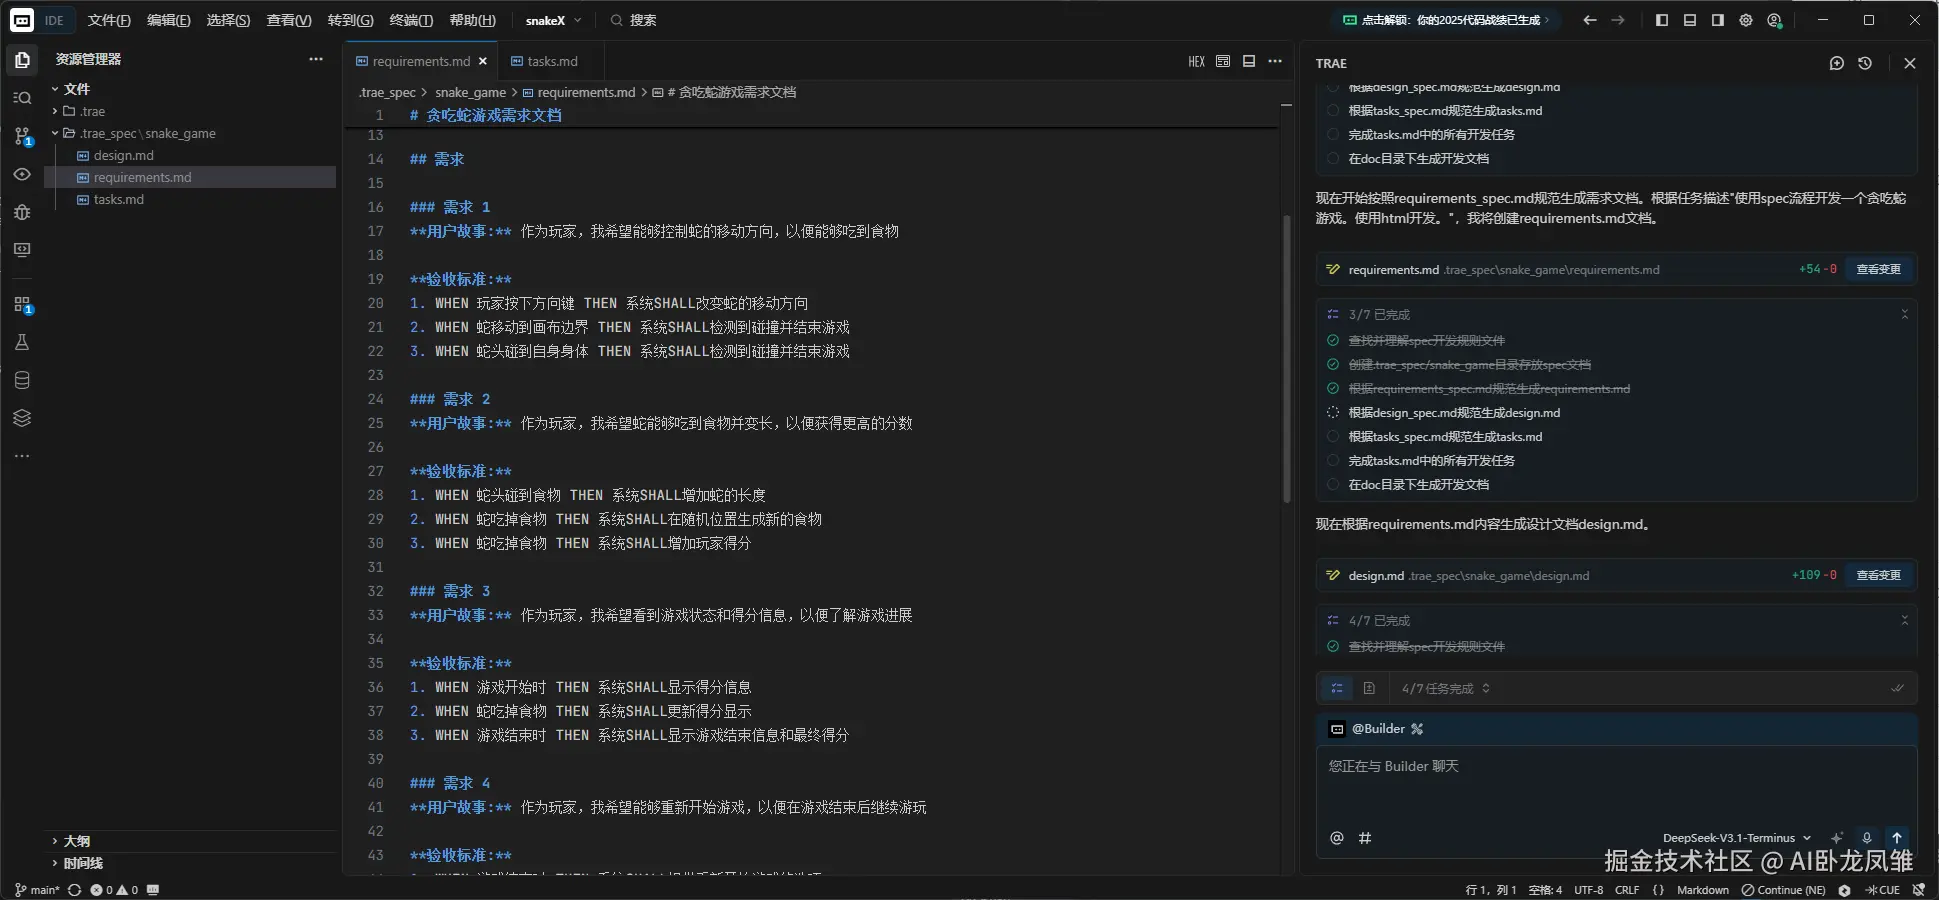Navigate forward with the right arrow
The height and width of the screenshot is (900, 1939).
[x=1618, y=20]
